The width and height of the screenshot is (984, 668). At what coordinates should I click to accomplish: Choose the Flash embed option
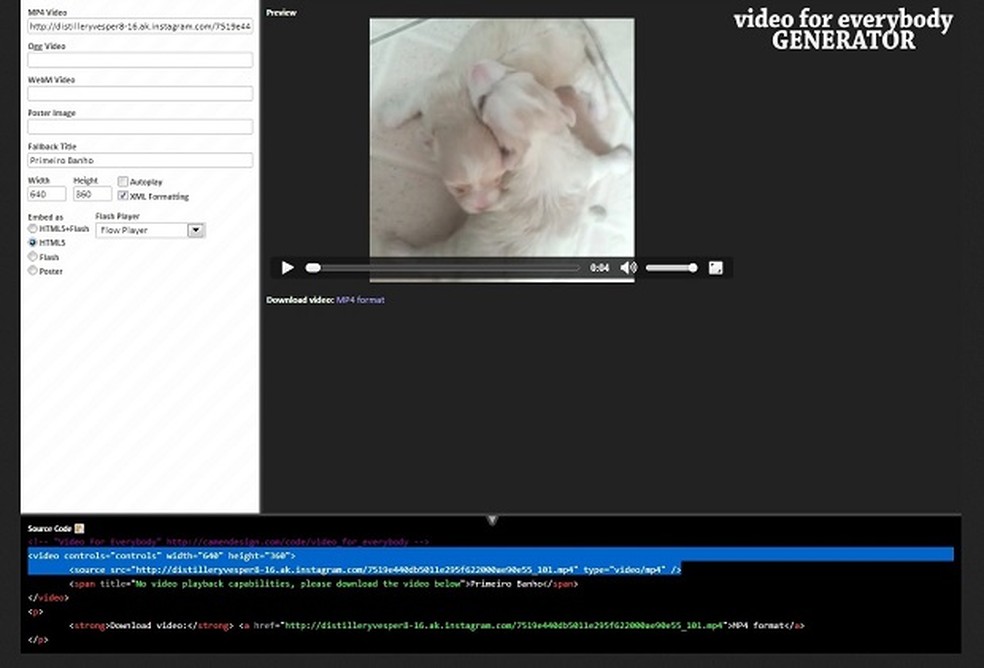tap(32, 257)
